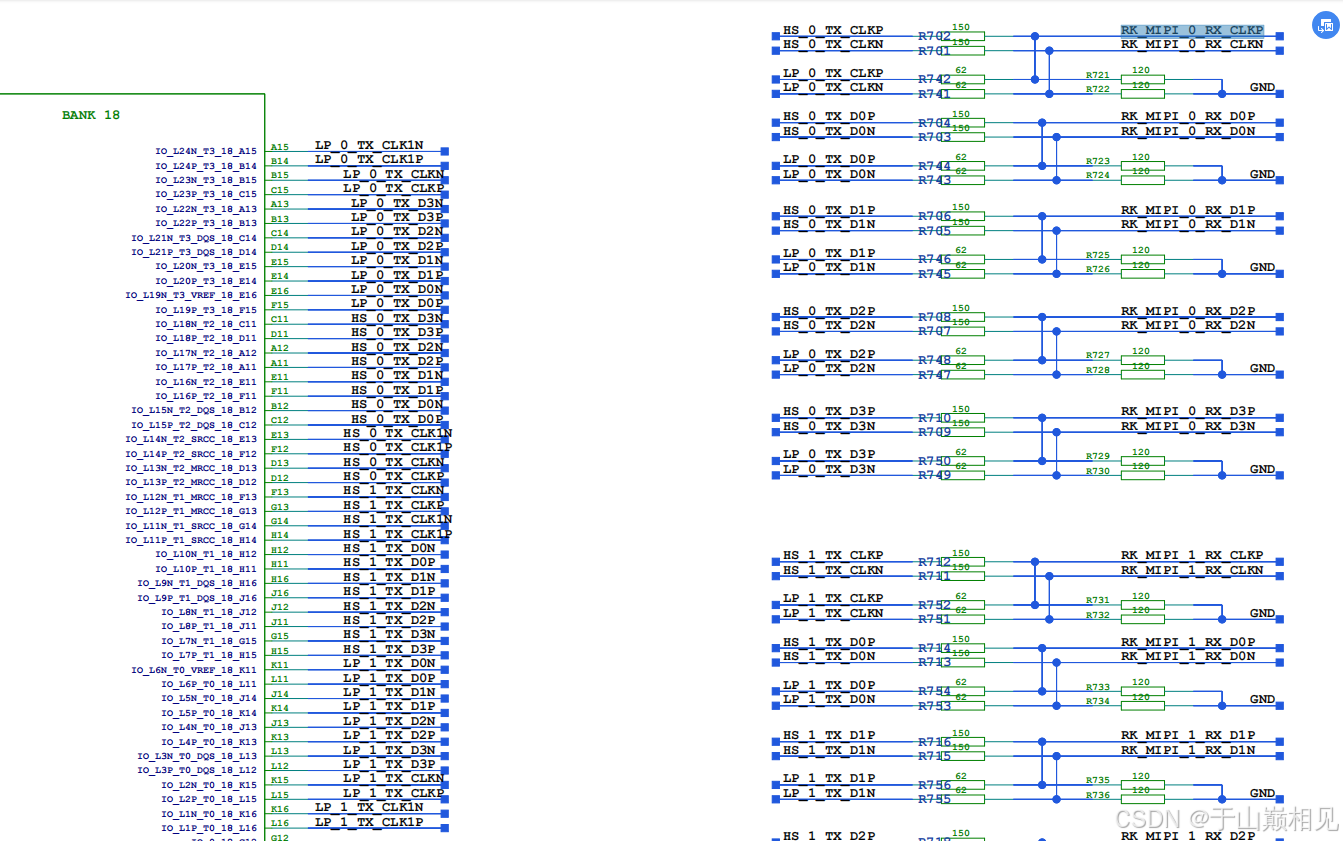Image resolution: width=1343 pixels, height=841 pixels.
Task: Select pin name IO_L24P_T3_18_B14
Action: (x=206, y=165)
